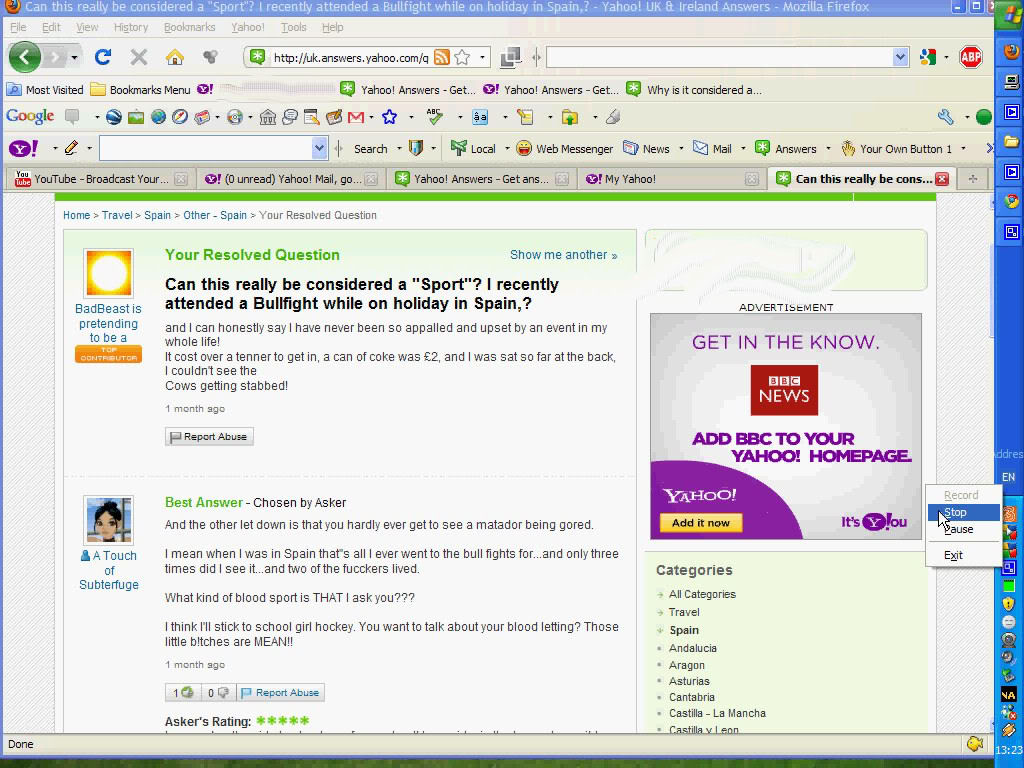Screen dimensions: 1024x768
Task: Click the Google search engine icon
Action: click(927, 57)
